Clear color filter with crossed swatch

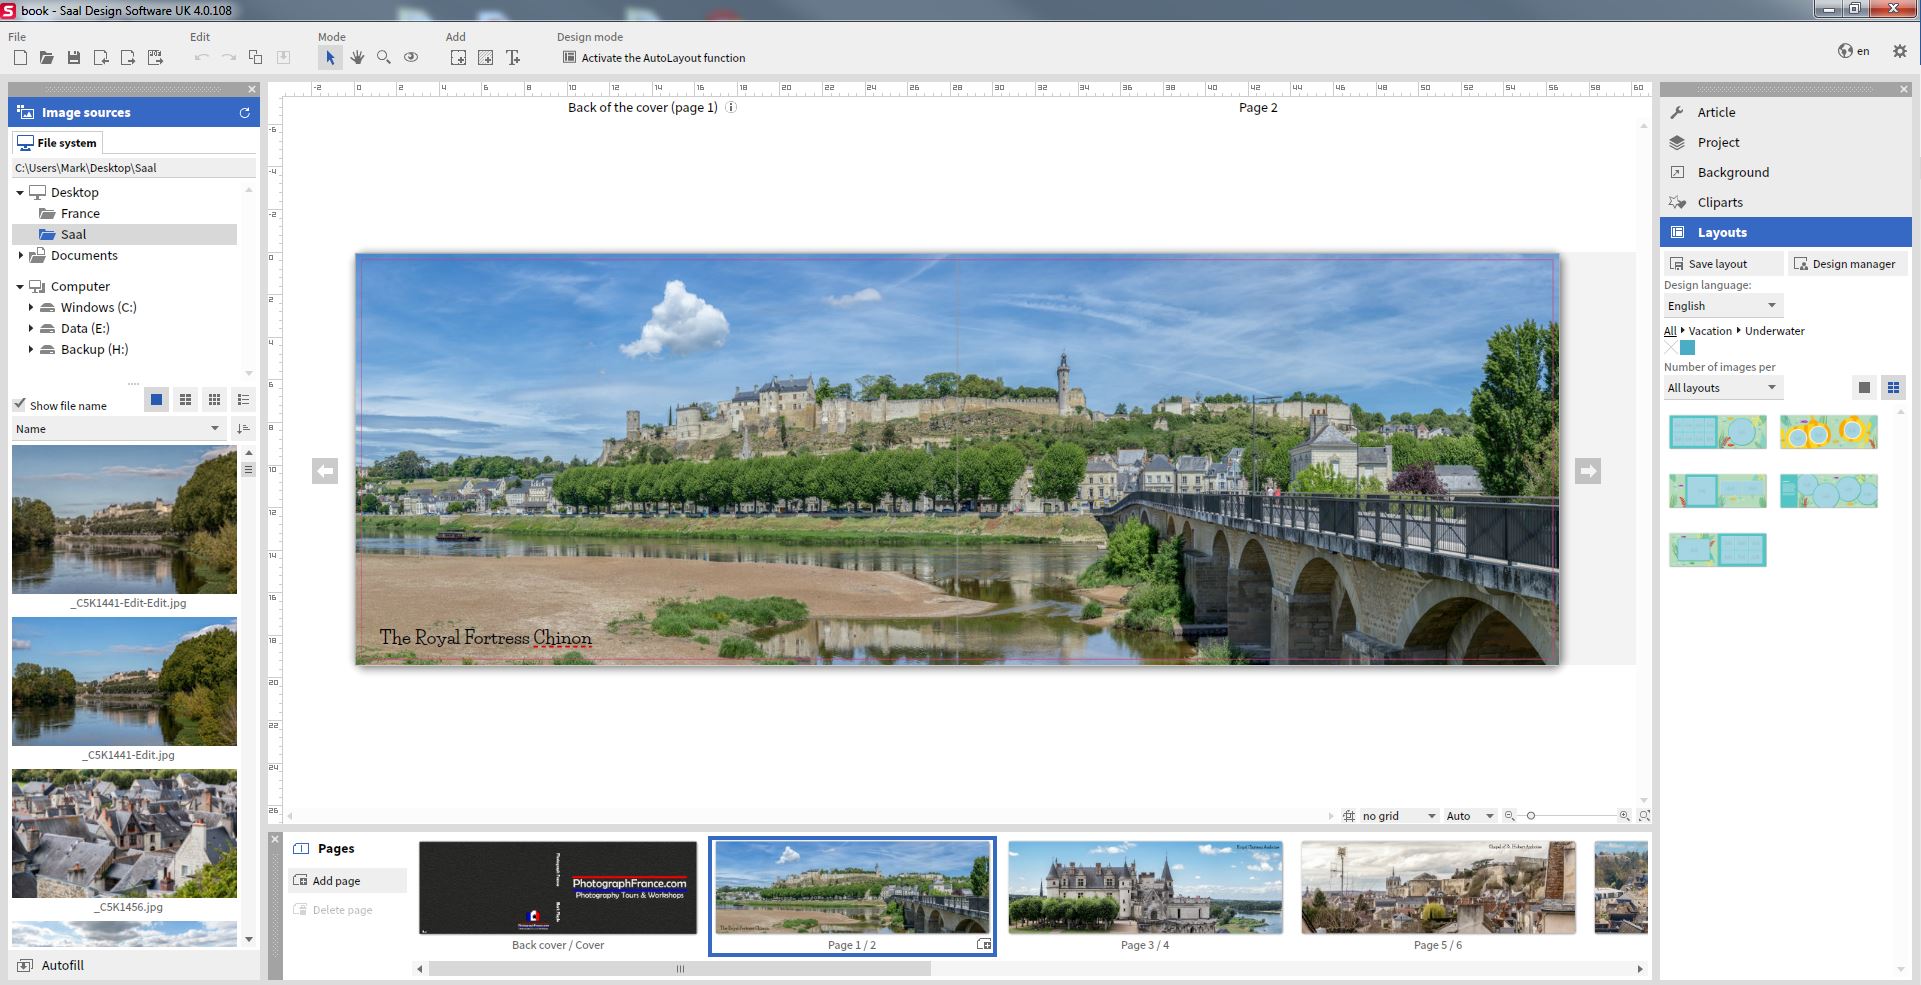tap(1671, 348)
